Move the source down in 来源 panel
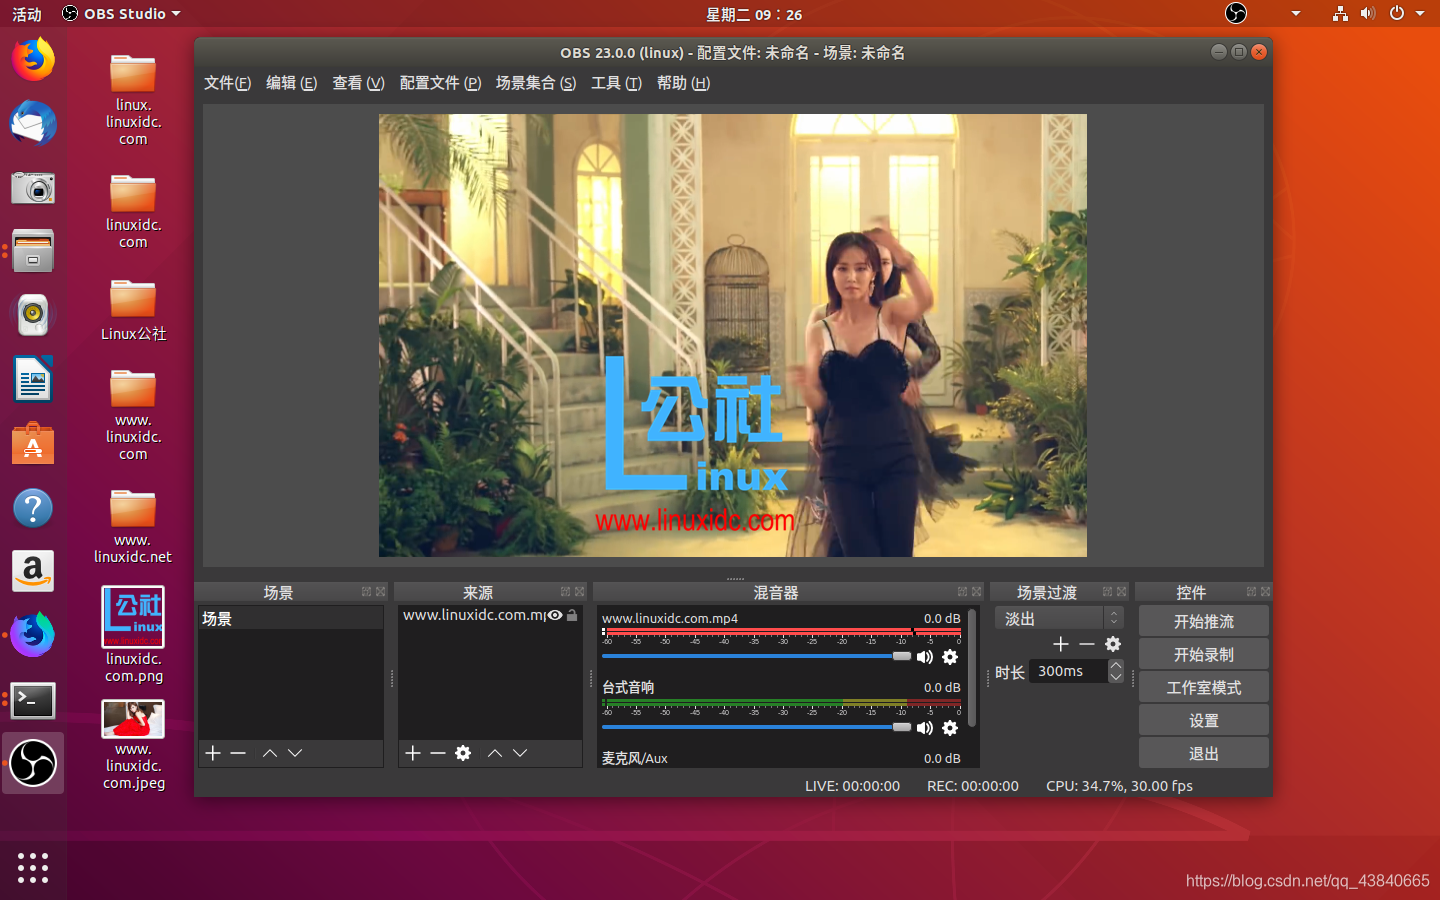This screenshot has height=900, width=1440. click(x=520, y=753)
